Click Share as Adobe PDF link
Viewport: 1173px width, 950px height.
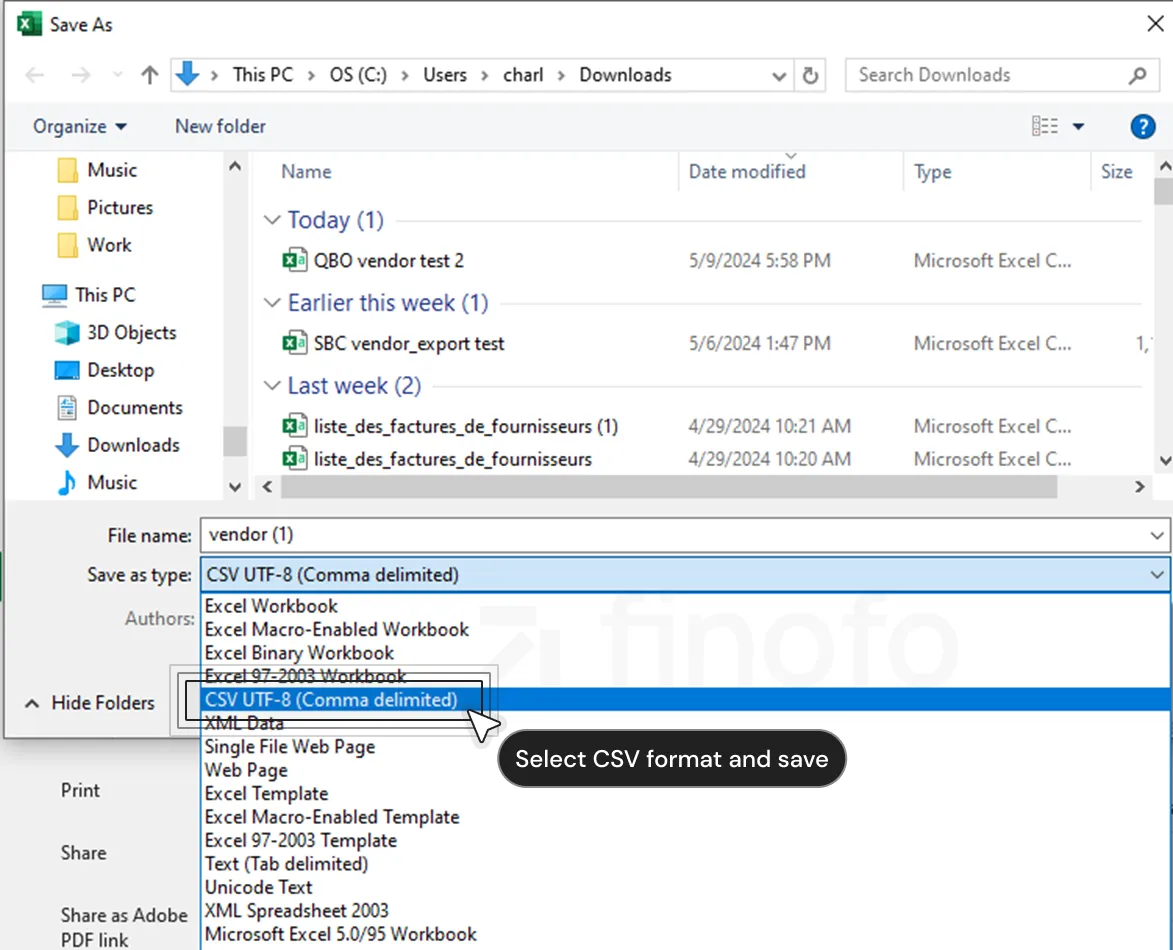click(x=123, y=928)
